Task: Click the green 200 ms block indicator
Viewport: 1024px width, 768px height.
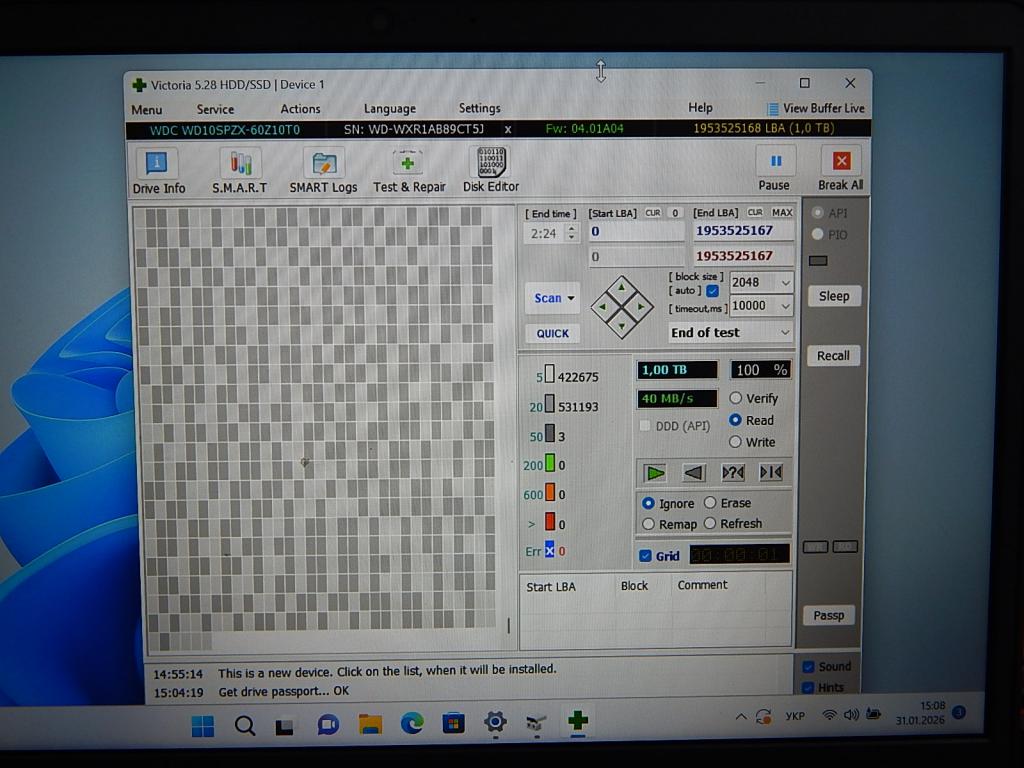Action: (550, 464)
